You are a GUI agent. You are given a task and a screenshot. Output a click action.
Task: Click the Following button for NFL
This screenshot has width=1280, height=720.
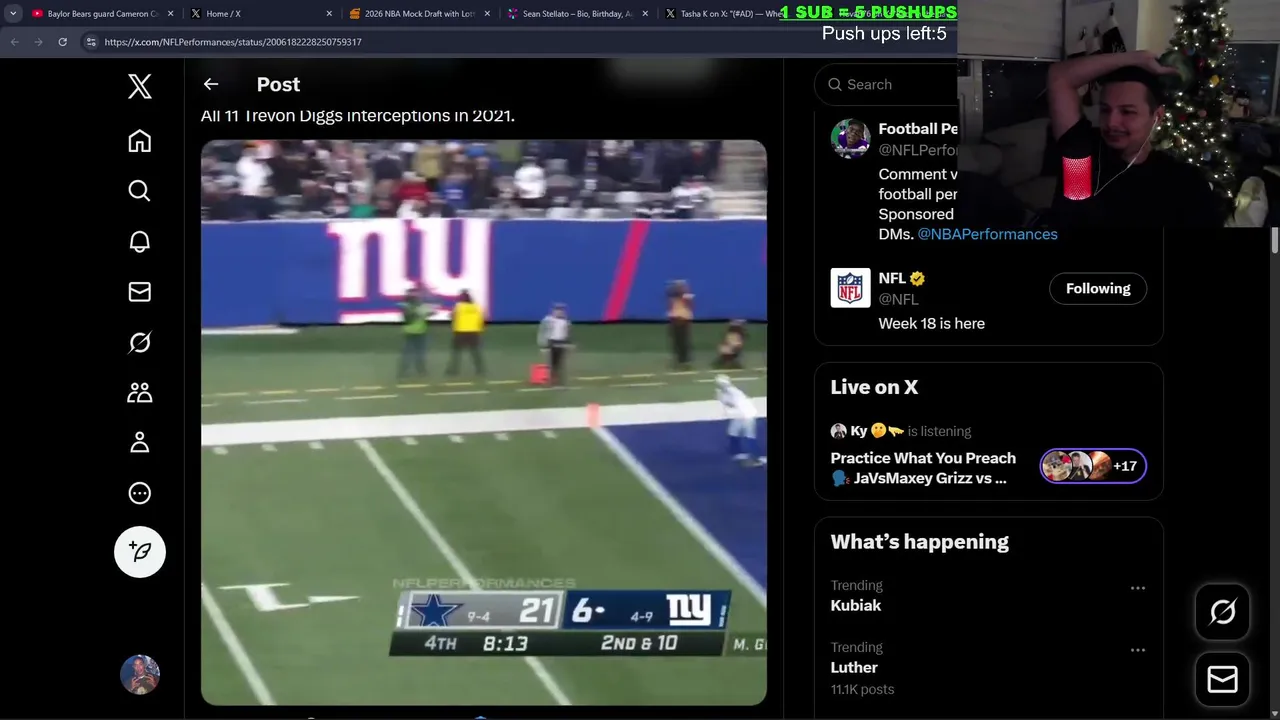point(1098,289)
